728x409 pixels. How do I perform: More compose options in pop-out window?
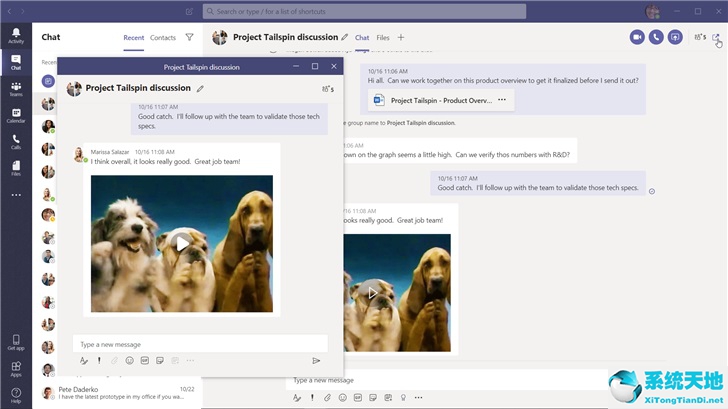pos(190,361)
